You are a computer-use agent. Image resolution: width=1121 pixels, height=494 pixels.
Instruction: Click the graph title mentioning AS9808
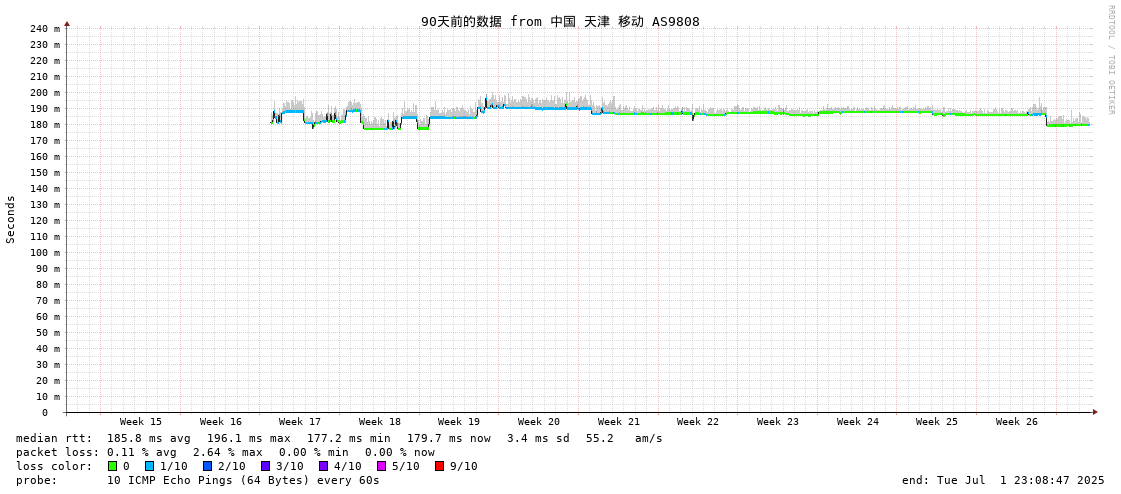tap(560, 21)
